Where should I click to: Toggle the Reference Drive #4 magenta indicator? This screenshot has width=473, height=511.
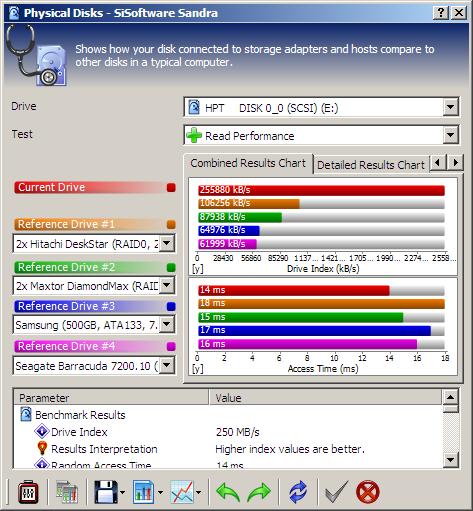click(171, 346)
